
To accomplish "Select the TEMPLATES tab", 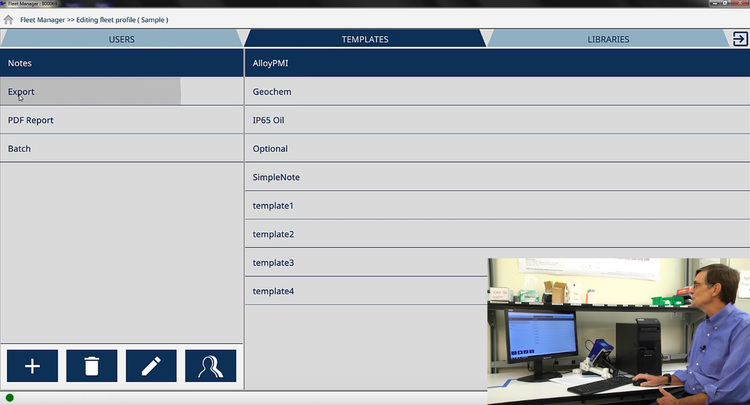I will [x=364, y=40].
